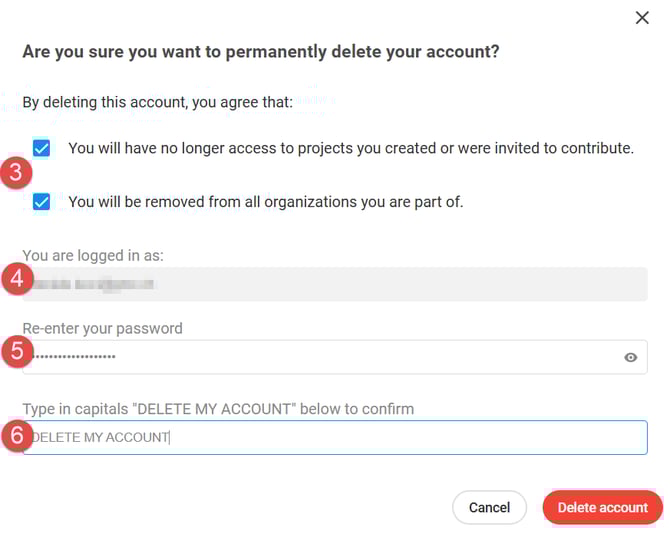Focus the re-enter password field
Screen dimensions: 670x540
coord(320,357)
